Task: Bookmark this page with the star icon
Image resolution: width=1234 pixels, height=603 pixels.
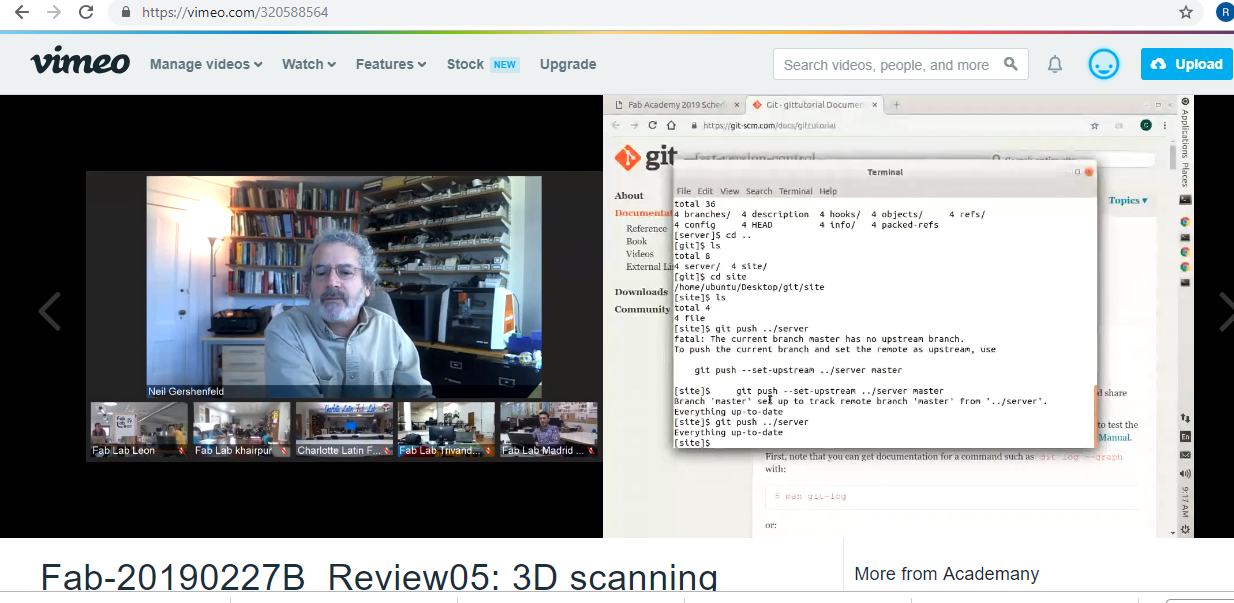Action: 1186,12
